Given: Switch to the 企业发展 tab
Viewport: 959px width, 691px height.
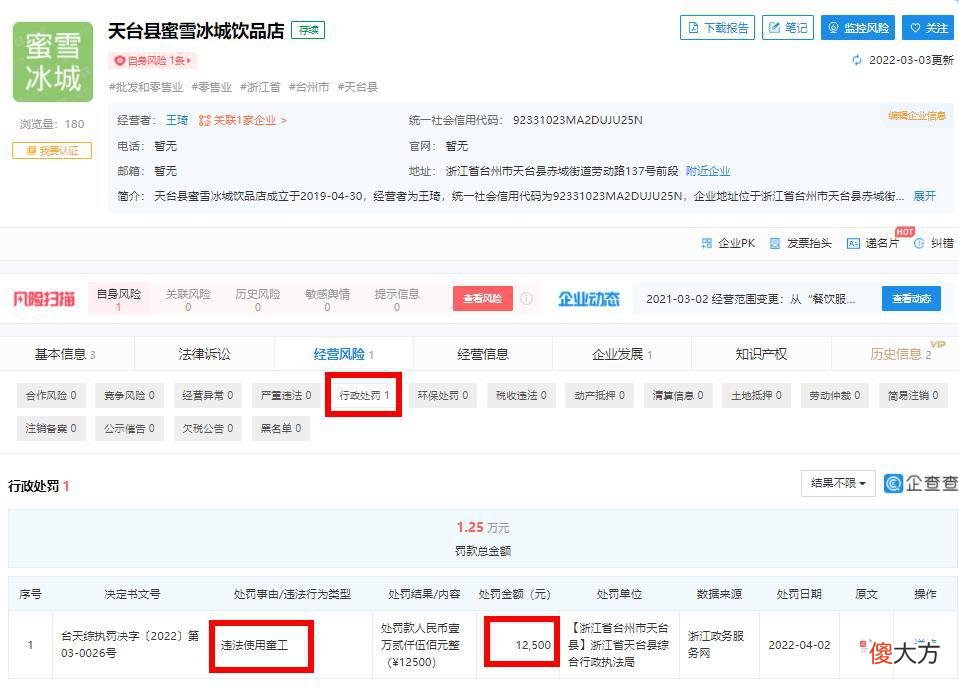Looking at the screenshot, I should [x=621, y=354].
